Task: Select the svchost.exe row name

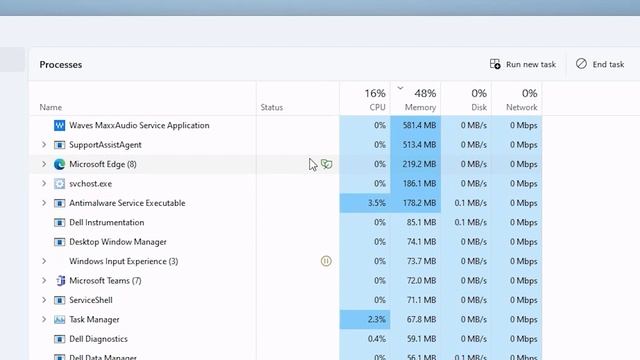Action: tap(91, 184)
